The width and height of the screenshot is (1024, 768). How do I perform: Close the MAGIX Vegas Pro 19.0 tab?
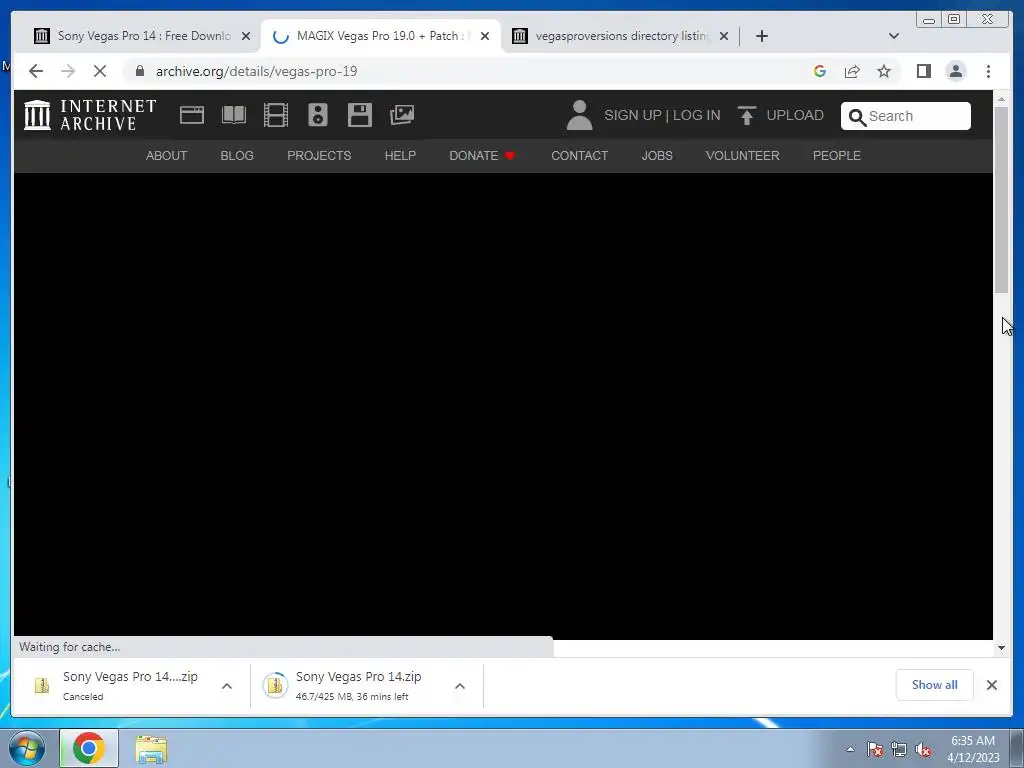485,36
